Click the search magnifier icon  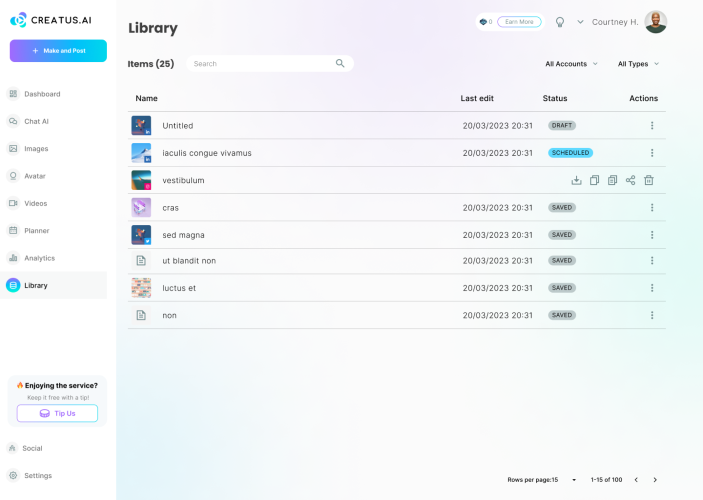point(340,63)
